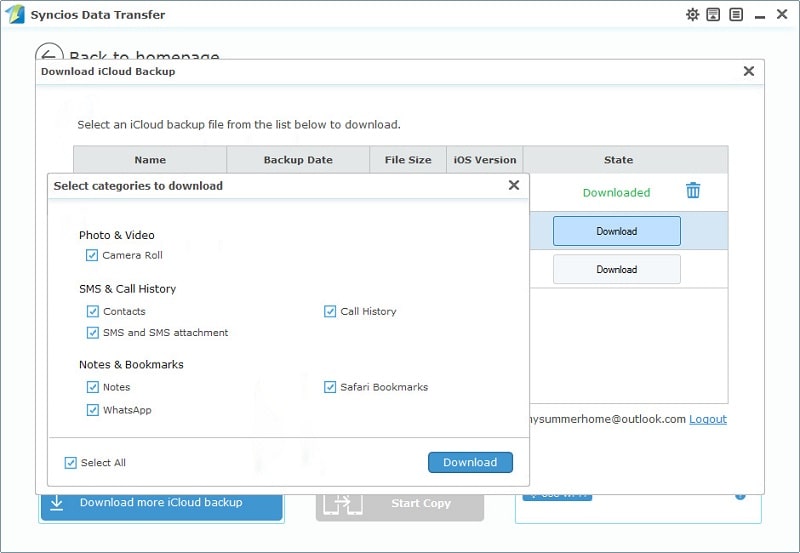Click the download arrow icon on iCloud backup button
The width and height of the screenshot is (800, 553).
57,503
